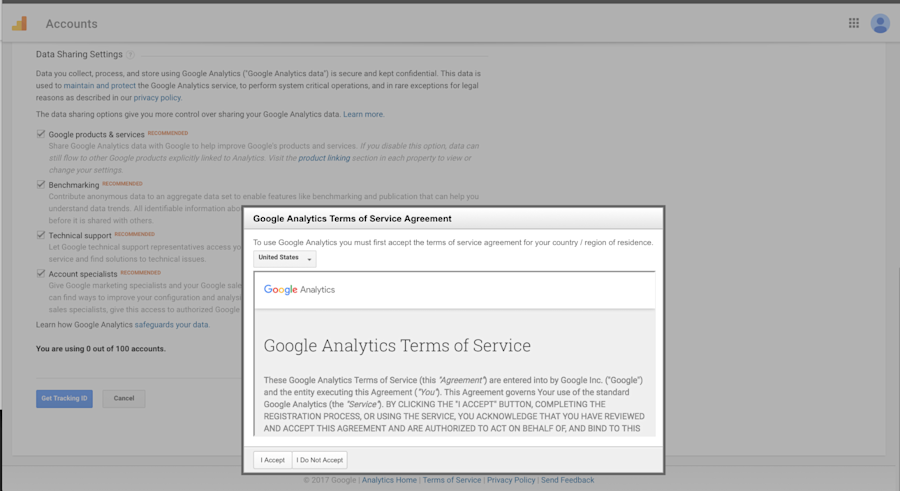Open the Analytics Home footer link

click(x=389, y=480)
